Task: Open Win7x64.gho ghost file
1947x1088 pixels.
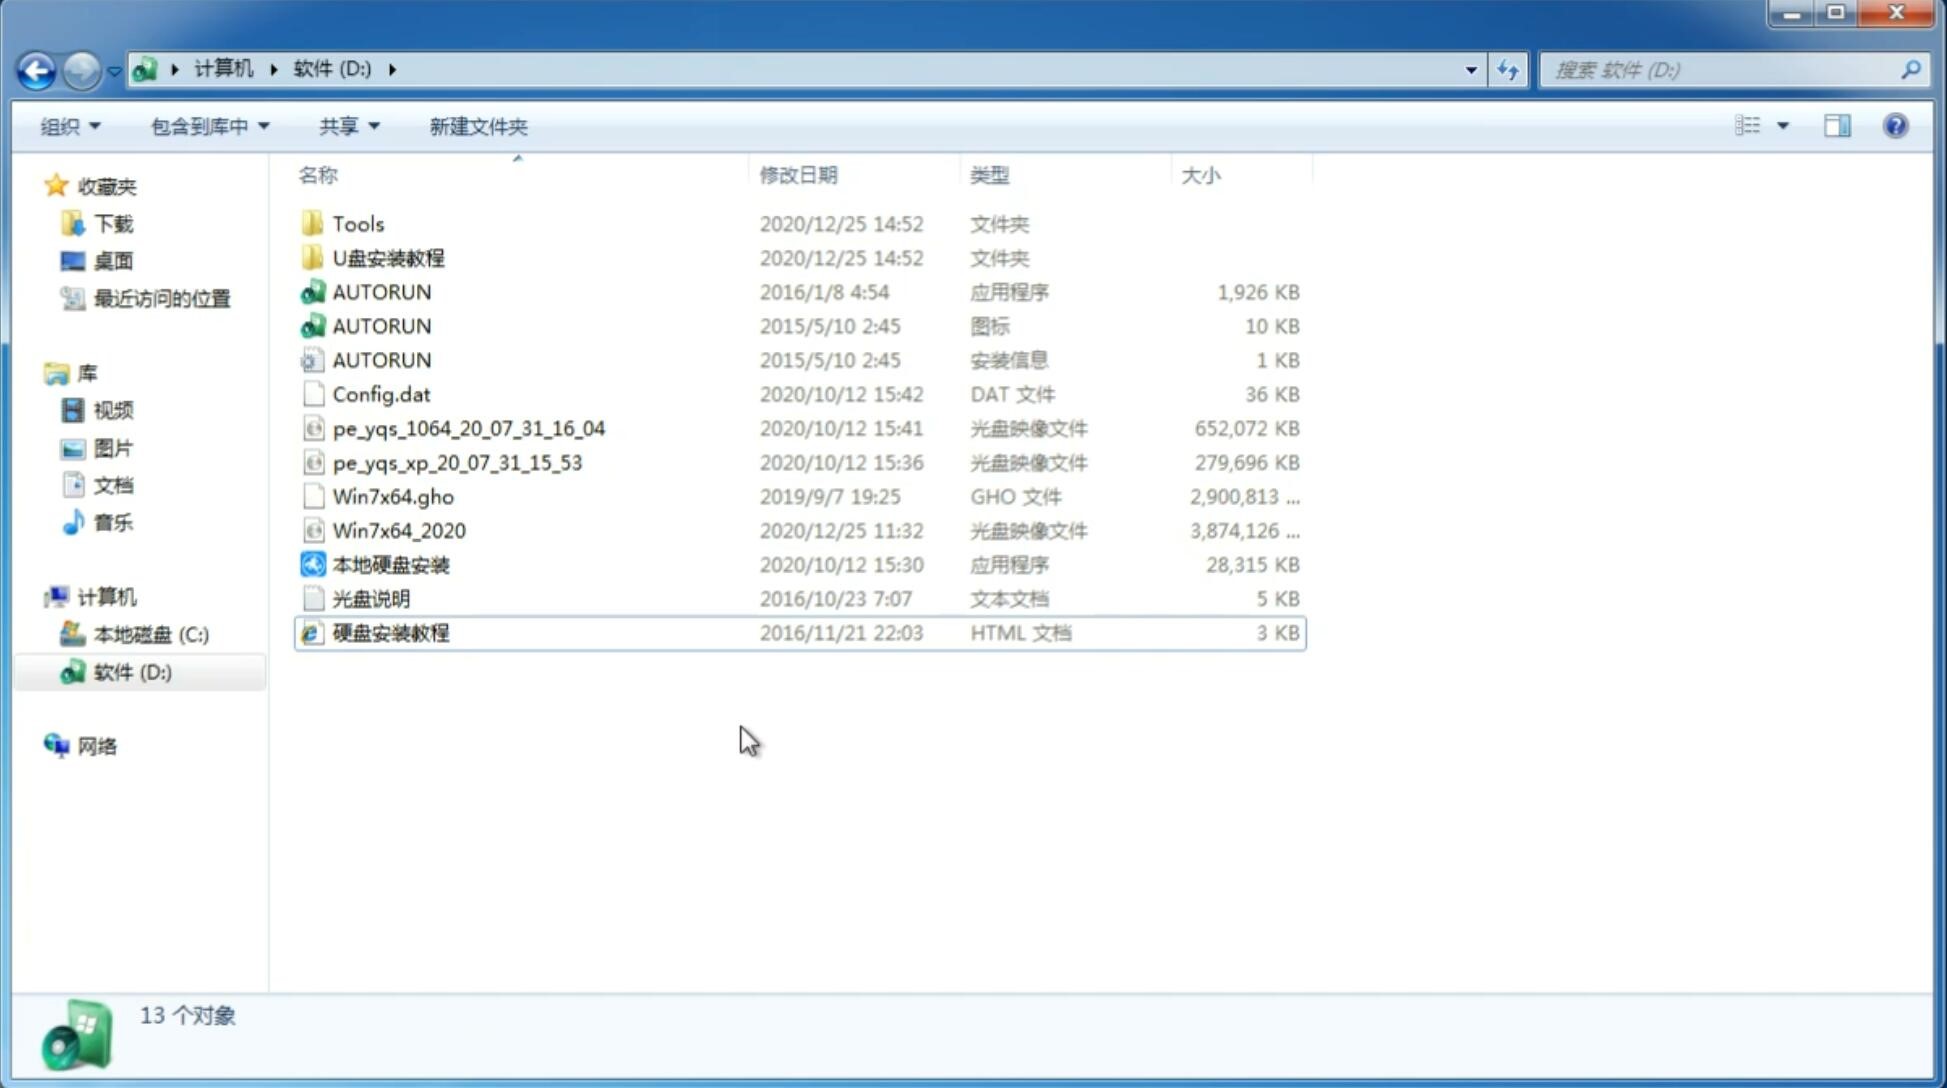Action: point(393,495)
